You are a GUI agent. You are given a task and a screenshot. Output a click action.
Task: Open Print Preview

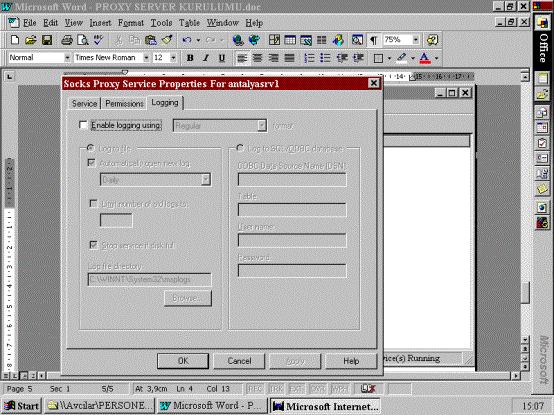(x=83, y=40)
